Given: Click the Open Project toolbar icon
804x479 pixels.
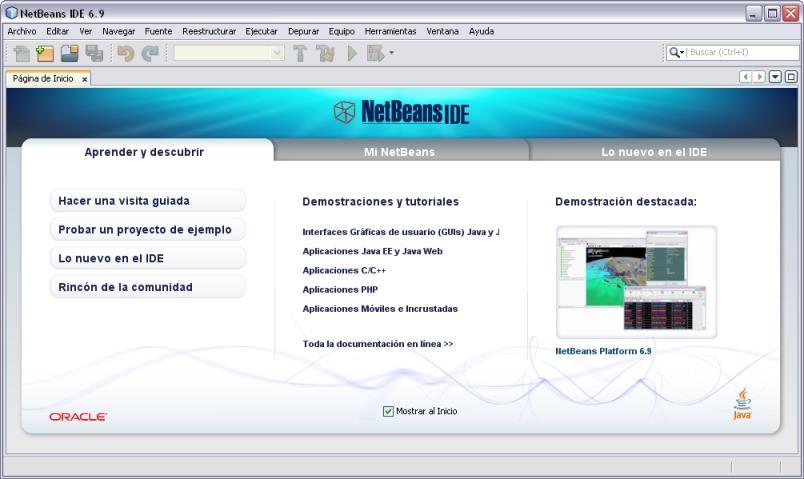Looking at the screenshot, I should click(x=70, y=53).
